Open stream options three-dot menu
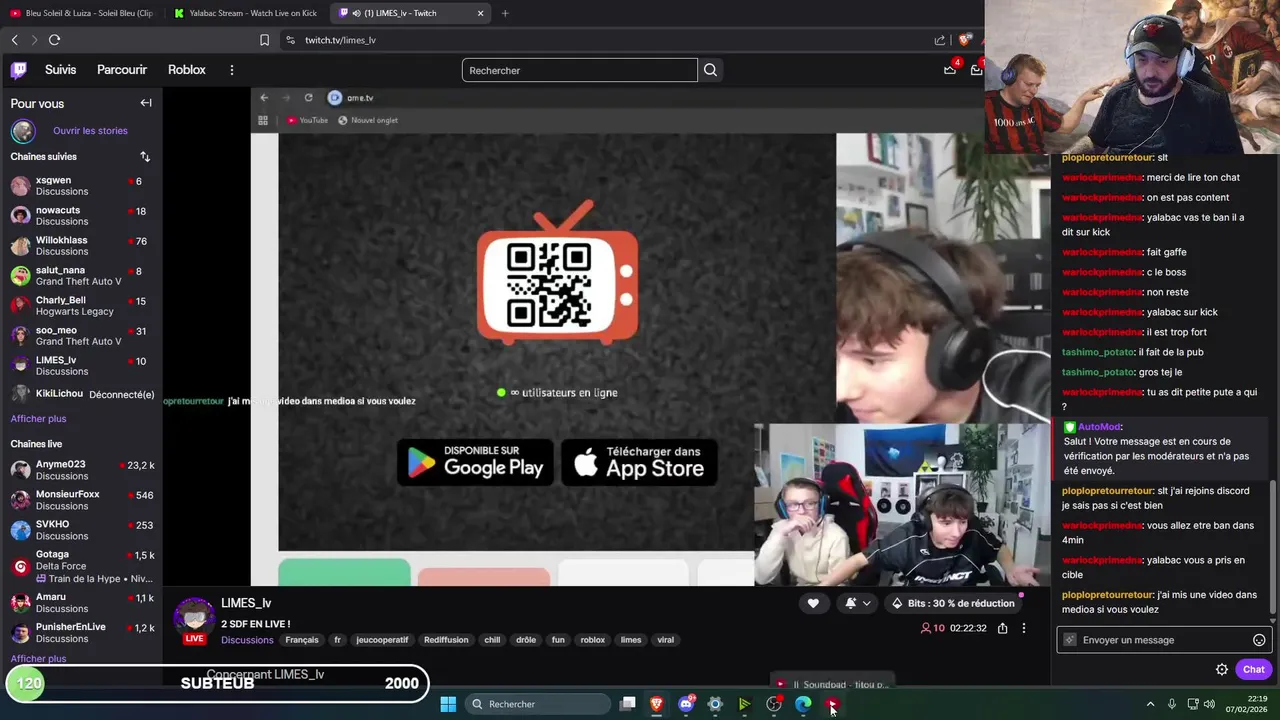Screen dimensions: 1280x720 pos(1023,628)
